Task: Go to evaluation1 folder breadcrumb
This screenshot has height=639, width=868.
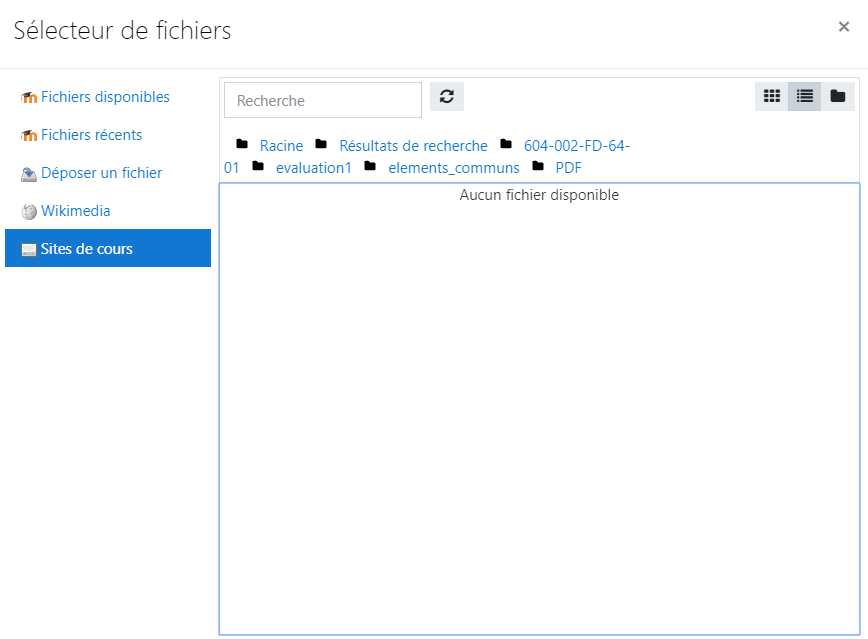Action: click(x=313, y=168)
